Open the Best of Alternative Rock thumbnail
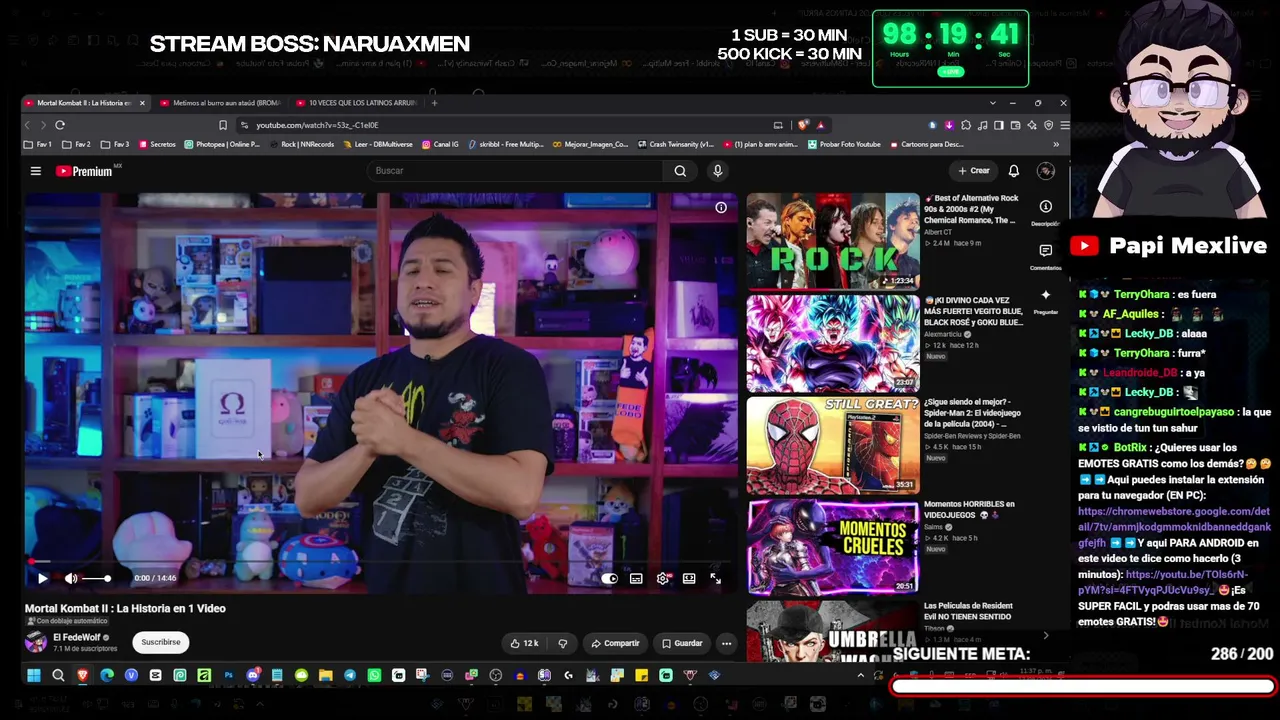The image size is (1280, 720). (x=833, y=241)
